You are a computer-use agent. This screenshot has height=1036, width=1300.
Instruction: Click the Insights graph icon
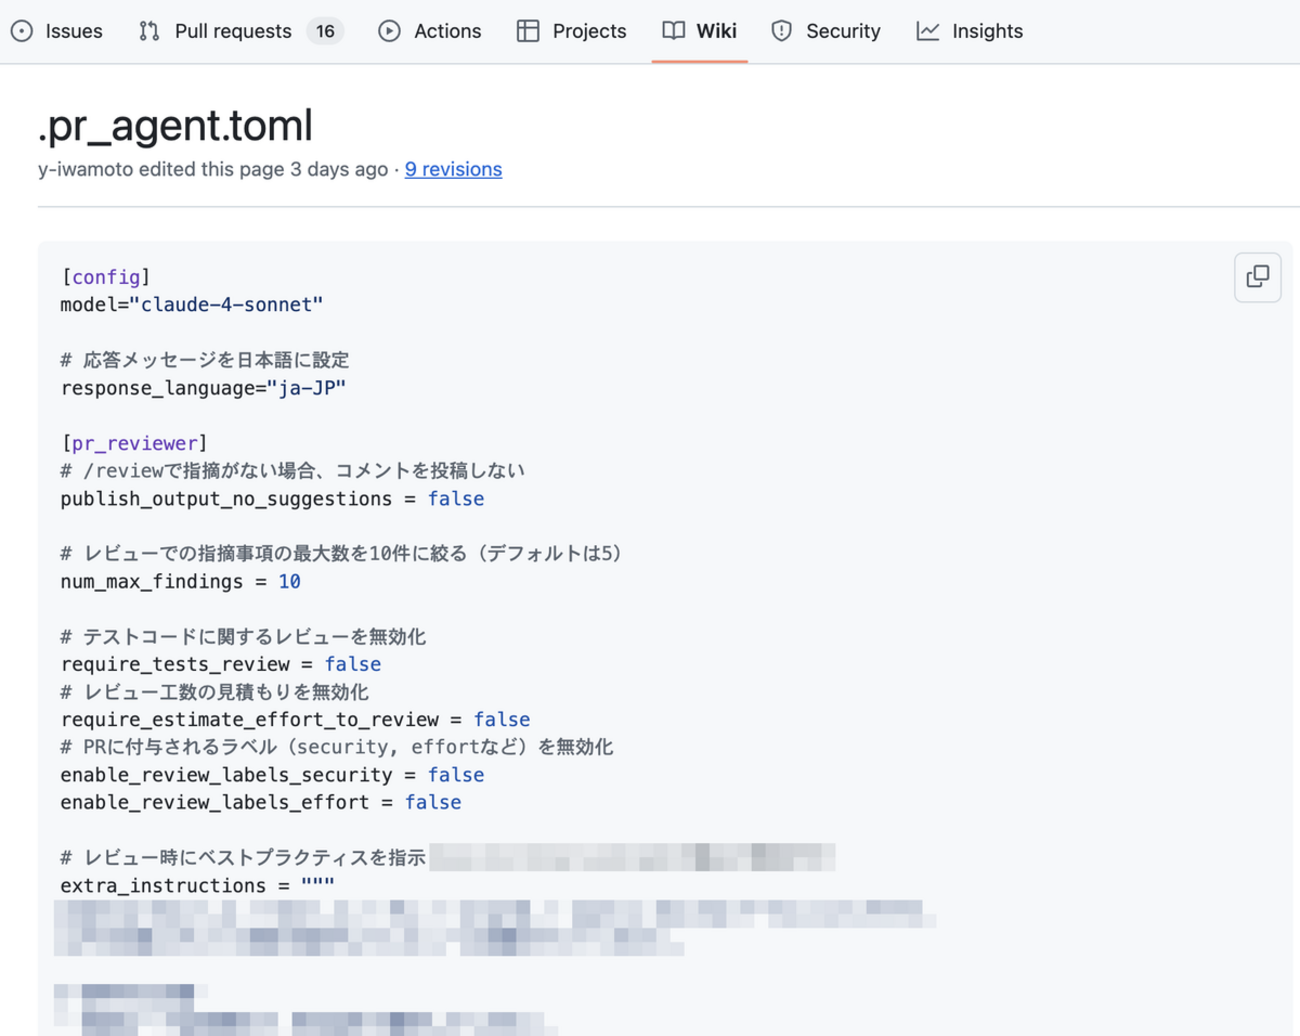pos(928,31)
